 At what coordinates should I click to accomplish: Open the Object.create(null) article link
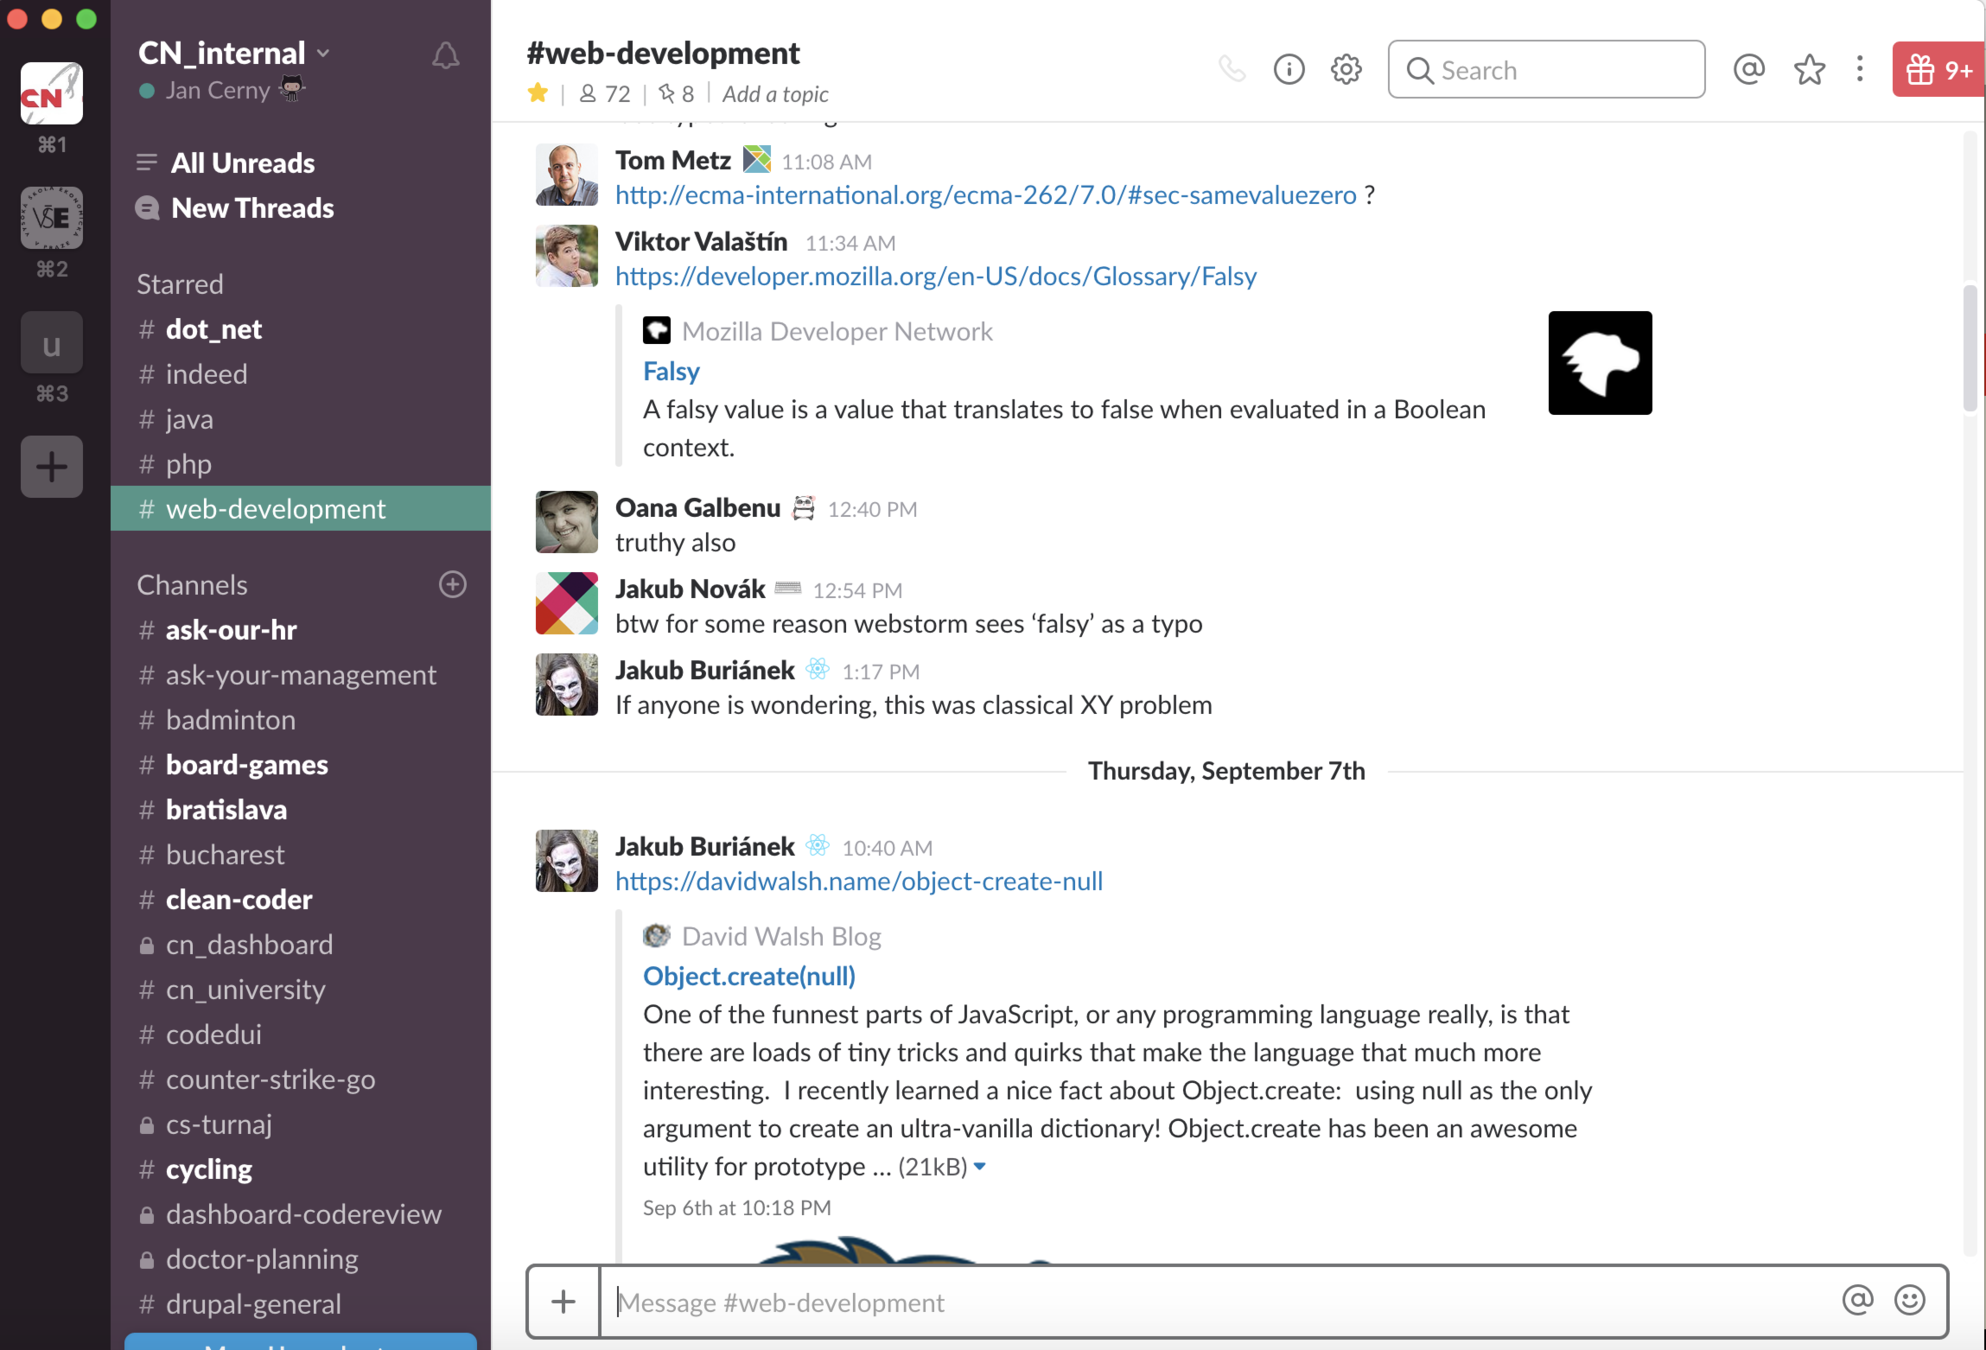(x=748, y=975)
